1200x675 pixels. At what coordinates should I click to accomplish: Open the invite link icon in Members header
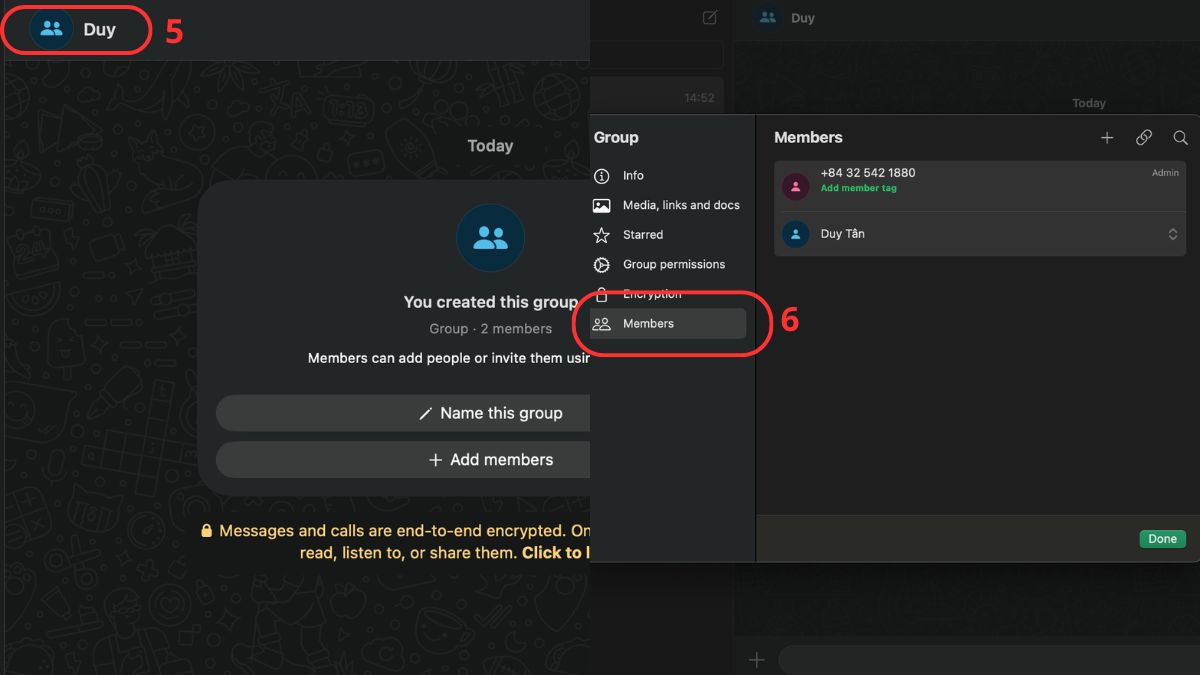coord(1144,137)
